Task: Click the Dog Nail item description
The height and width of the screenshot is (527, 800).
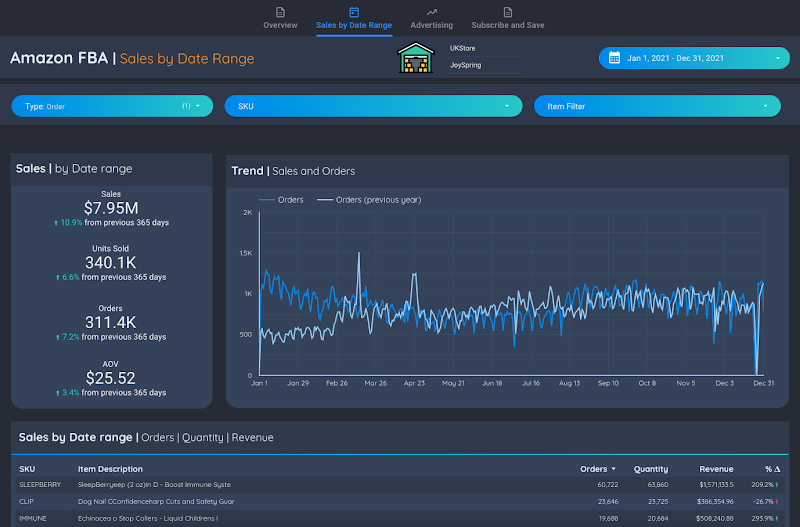Action: tap(156, 501)
